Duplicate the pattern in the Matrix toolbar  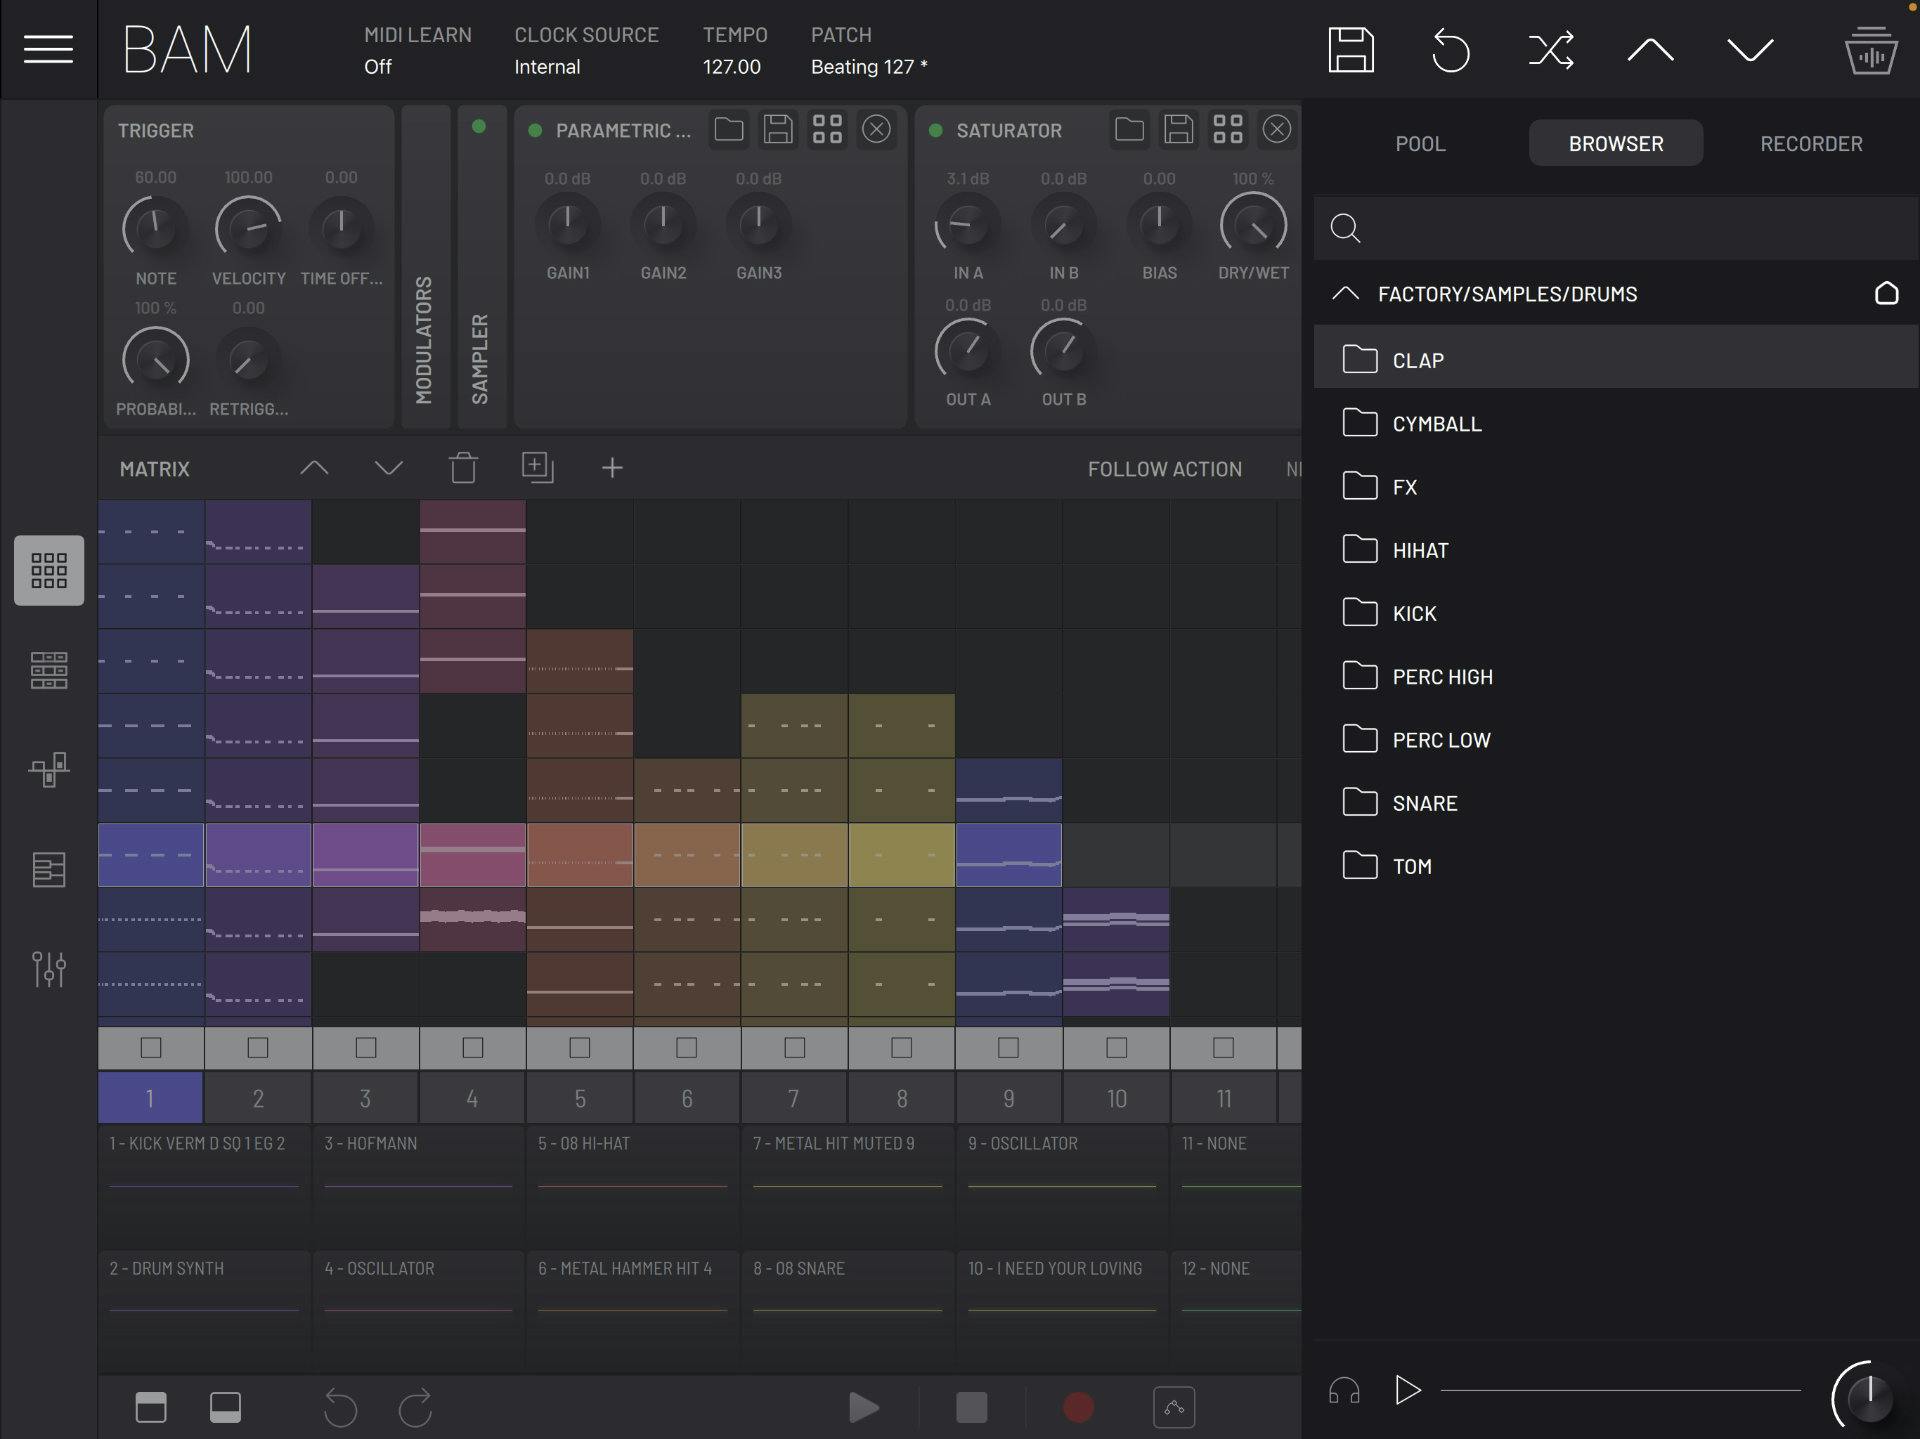tap(538, 467)
